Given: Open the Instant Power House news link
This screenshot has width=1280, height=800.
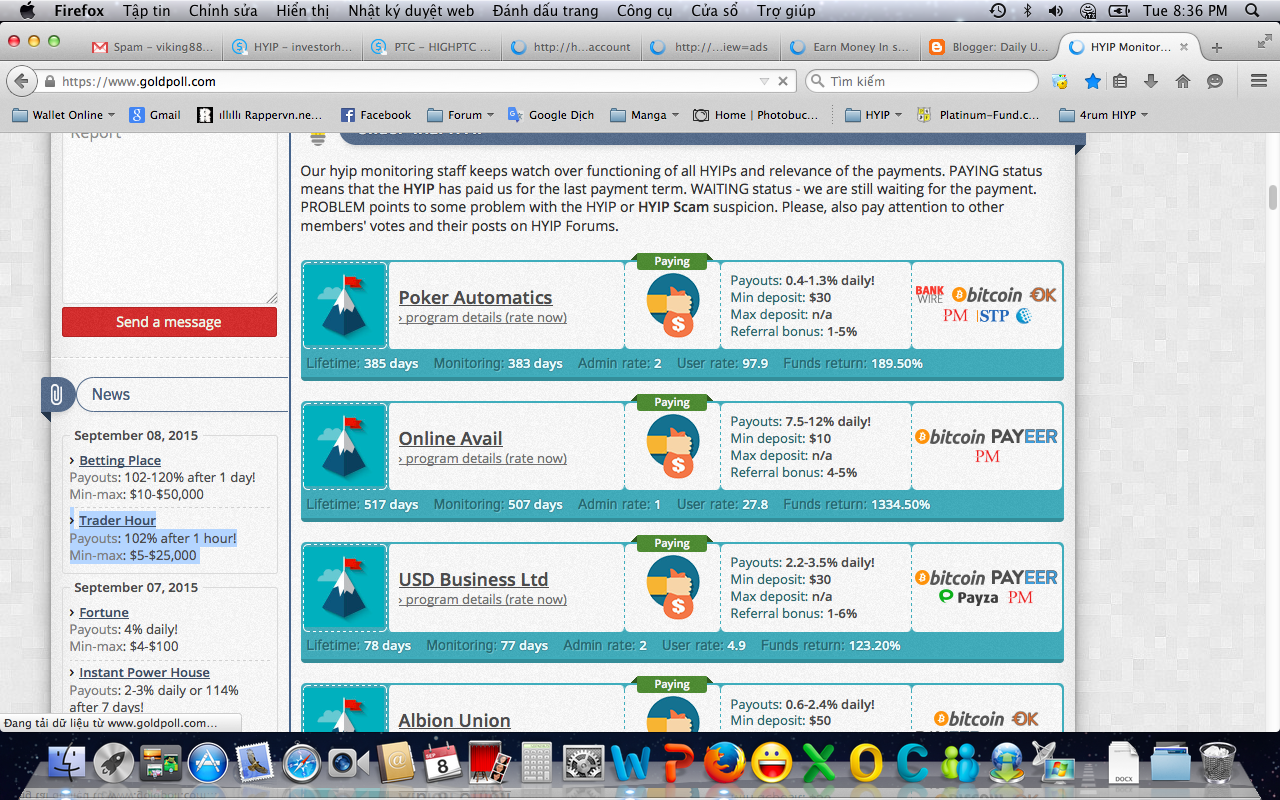Looking at the screenshot, I should tap(144, 673).
